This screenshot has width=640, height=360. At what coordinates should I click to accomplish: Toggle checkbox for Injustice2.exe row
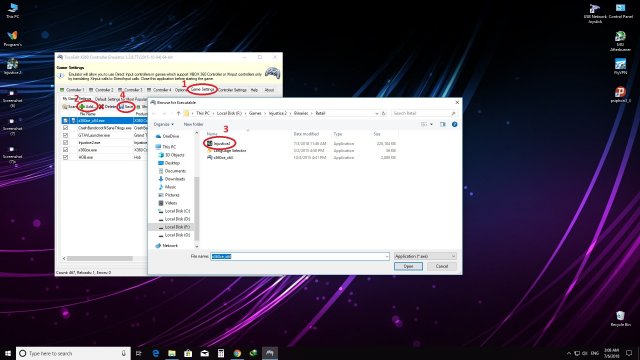tap(65, 143)
